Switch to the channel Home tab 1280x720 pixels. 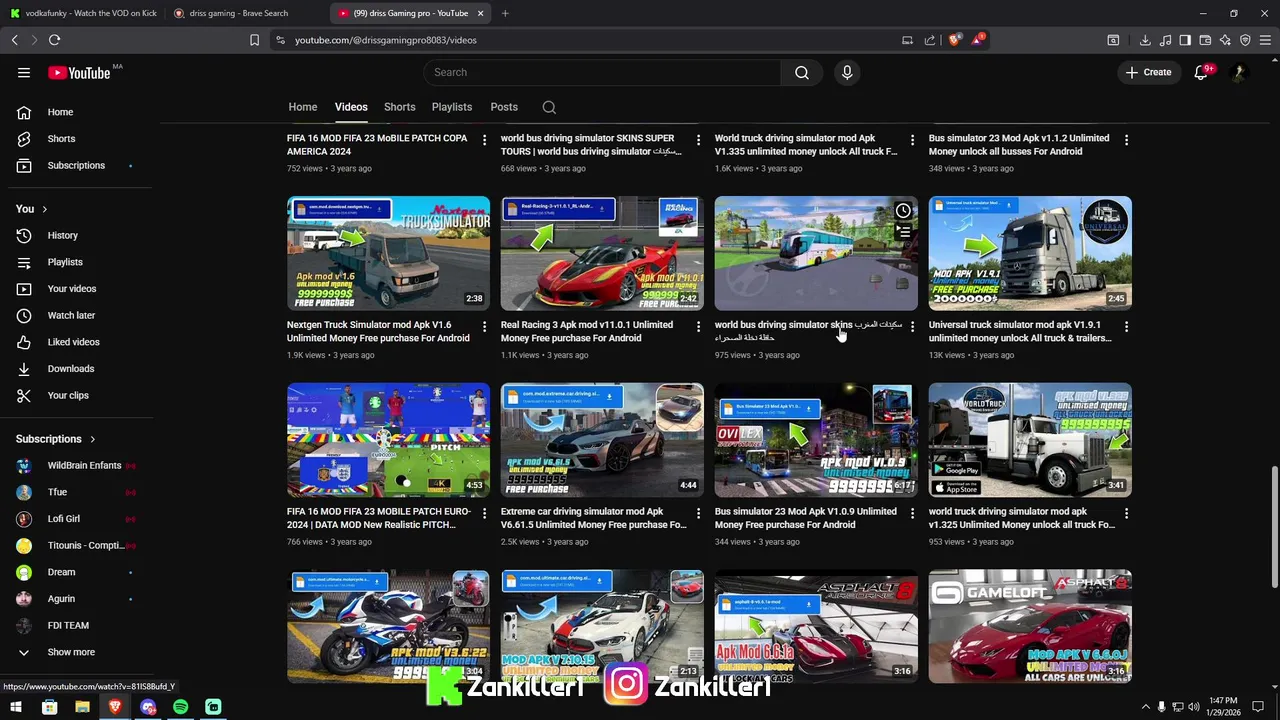tap(303, 107)
